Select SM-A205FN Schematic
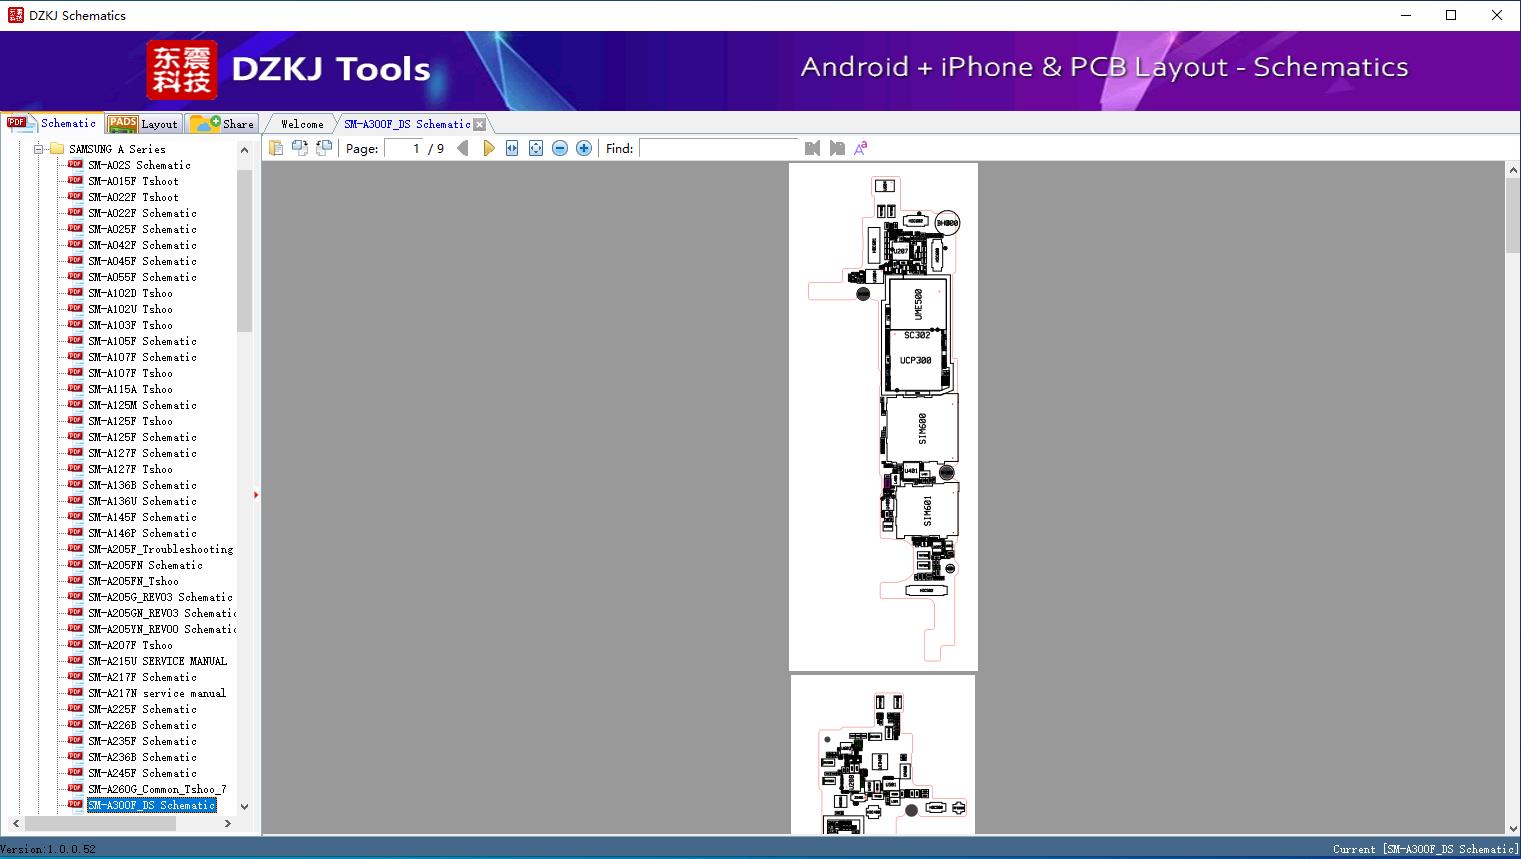1521x859 pixels. click(145, 565)
